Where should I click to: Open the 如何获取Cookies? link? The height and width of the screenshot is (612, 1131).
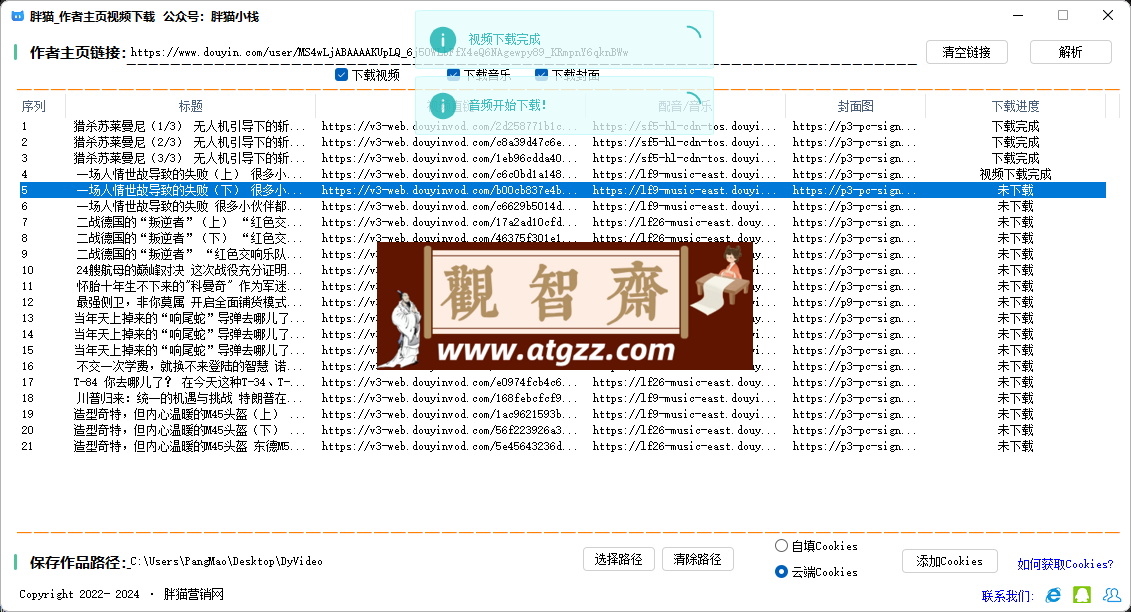pos(1065,564)
